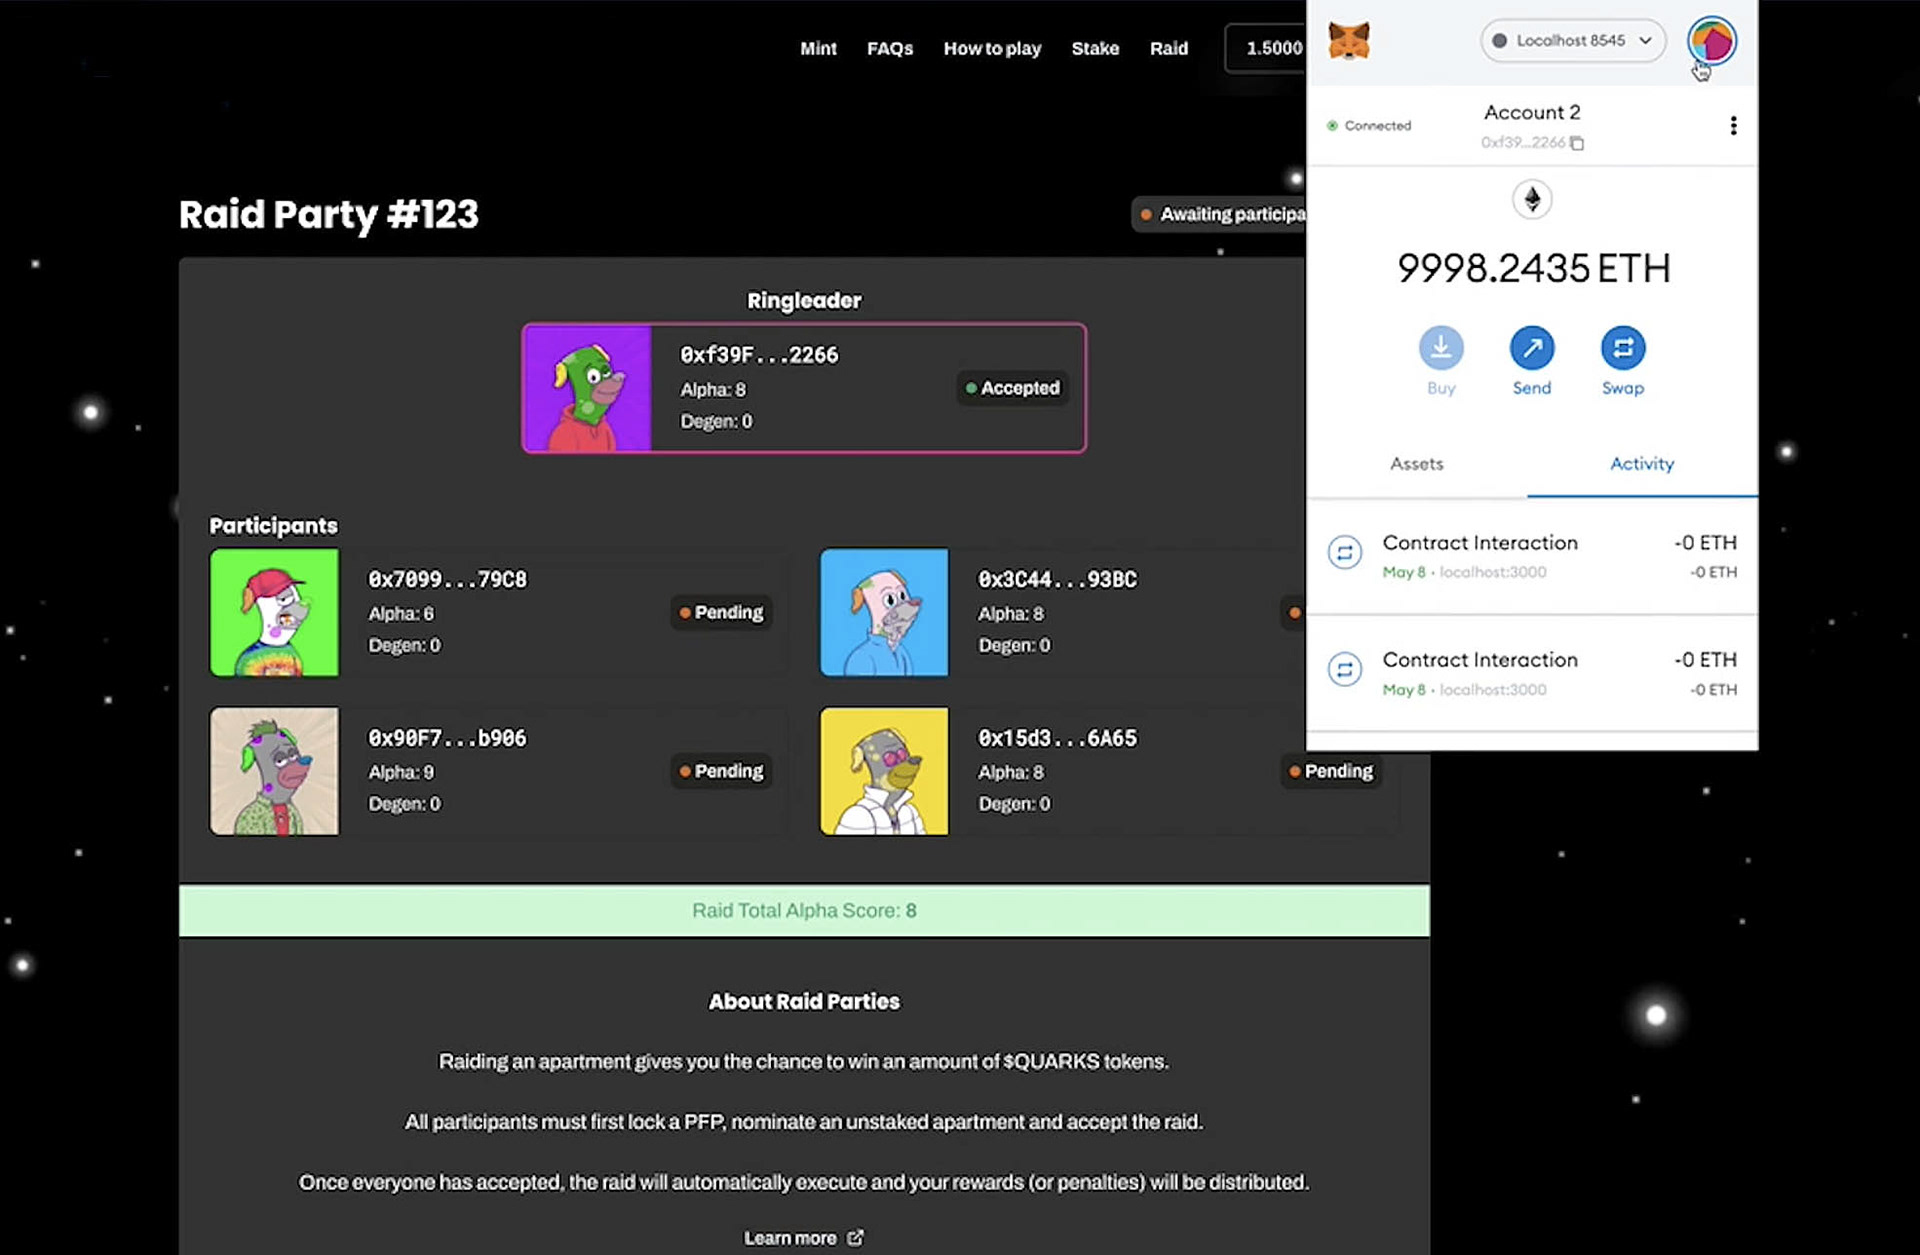Click the Buy icon button

tap(1440, 348)
